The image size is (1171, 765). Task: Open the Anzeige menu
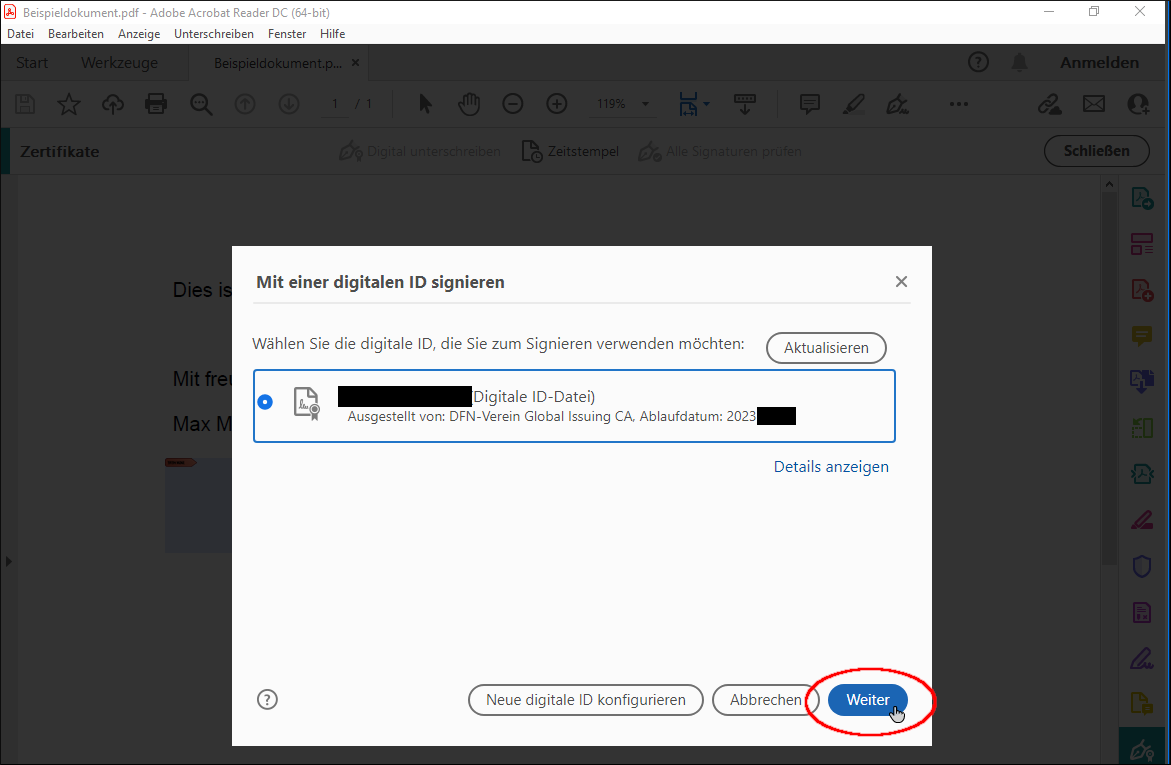pos(139,34)
